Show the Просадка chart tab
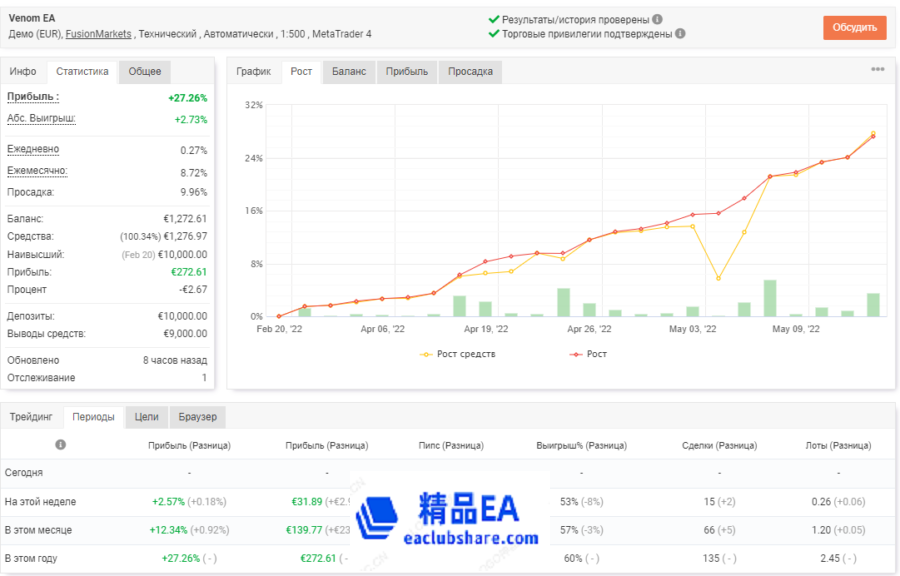900x576 pixels. 470,72
